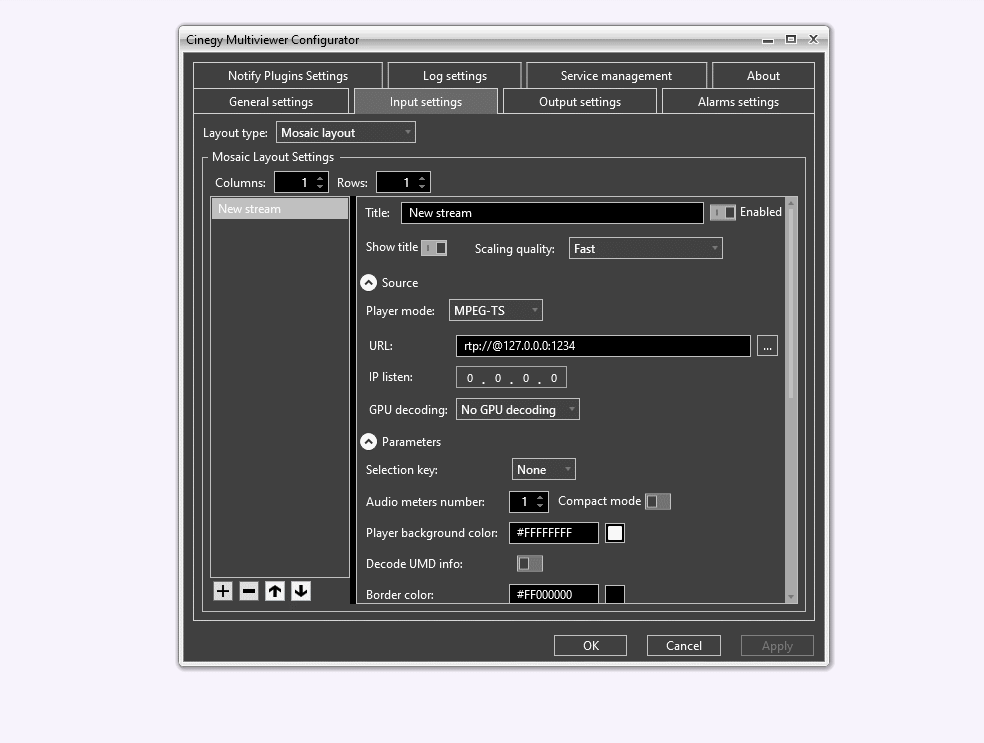Viewport: 984px width, 743px height.
Task: Click the scrollbar up arrow
Action: click(x=791, y=203)
